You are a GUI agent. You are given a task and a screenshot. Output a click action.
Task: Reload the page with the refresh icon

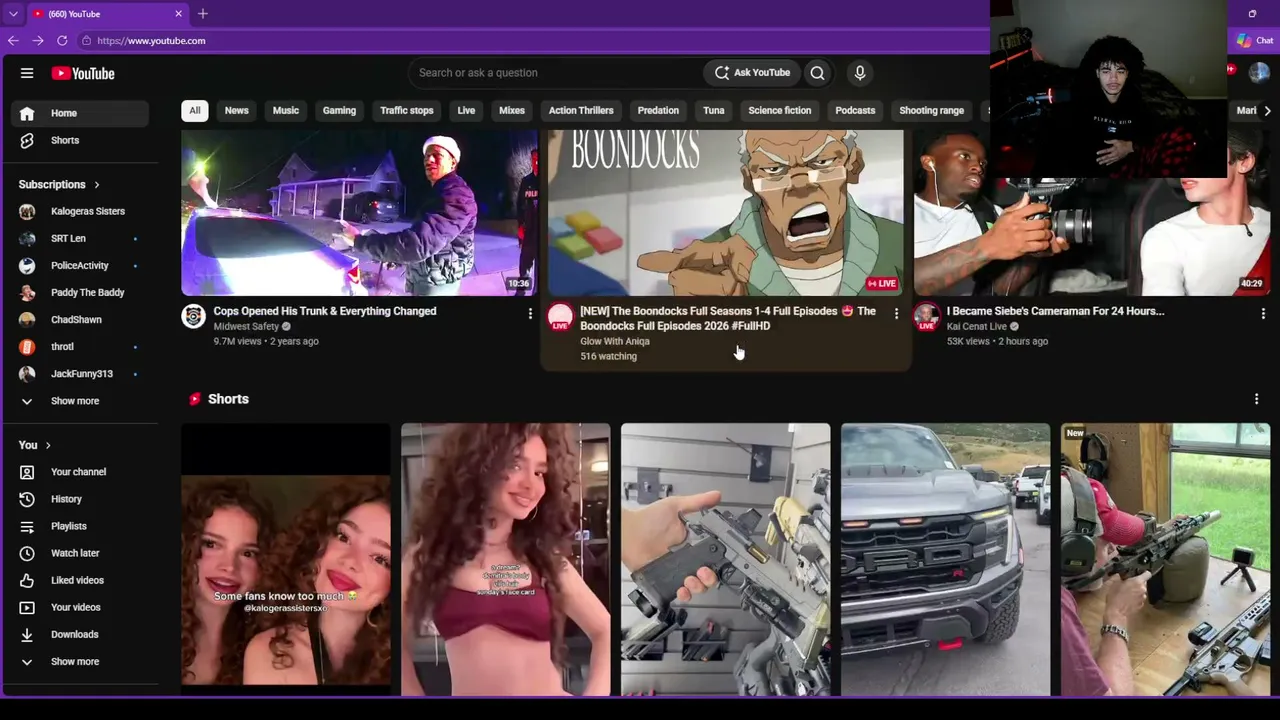62,40
